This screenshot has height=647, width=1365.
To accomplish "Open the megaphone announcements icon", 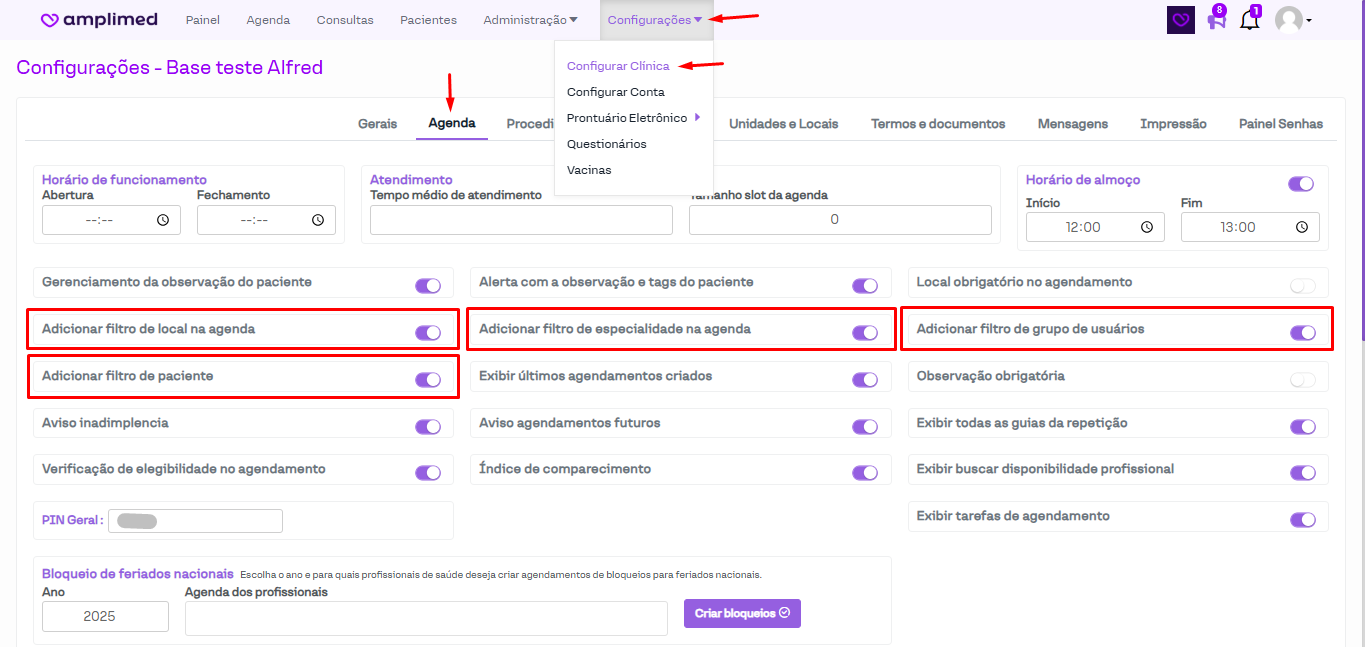I will pyautogui.click(x=1216, y=20).
